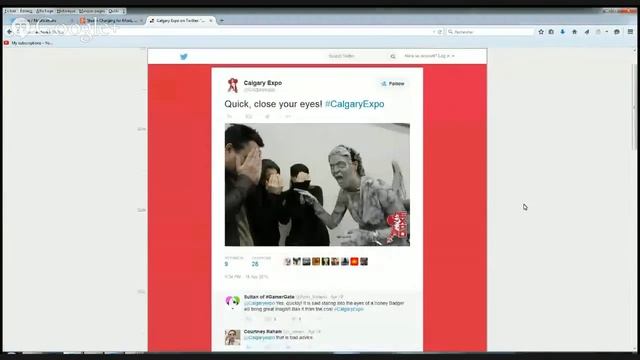Viewport: 640px width, 360px height.
Task: Open the chat bubble toolbar icon
Action: 617,31
